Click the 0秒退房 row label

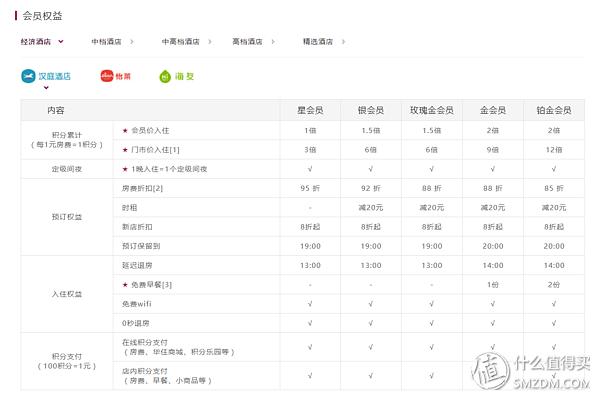pyautogui.click(x=135, y=323)
